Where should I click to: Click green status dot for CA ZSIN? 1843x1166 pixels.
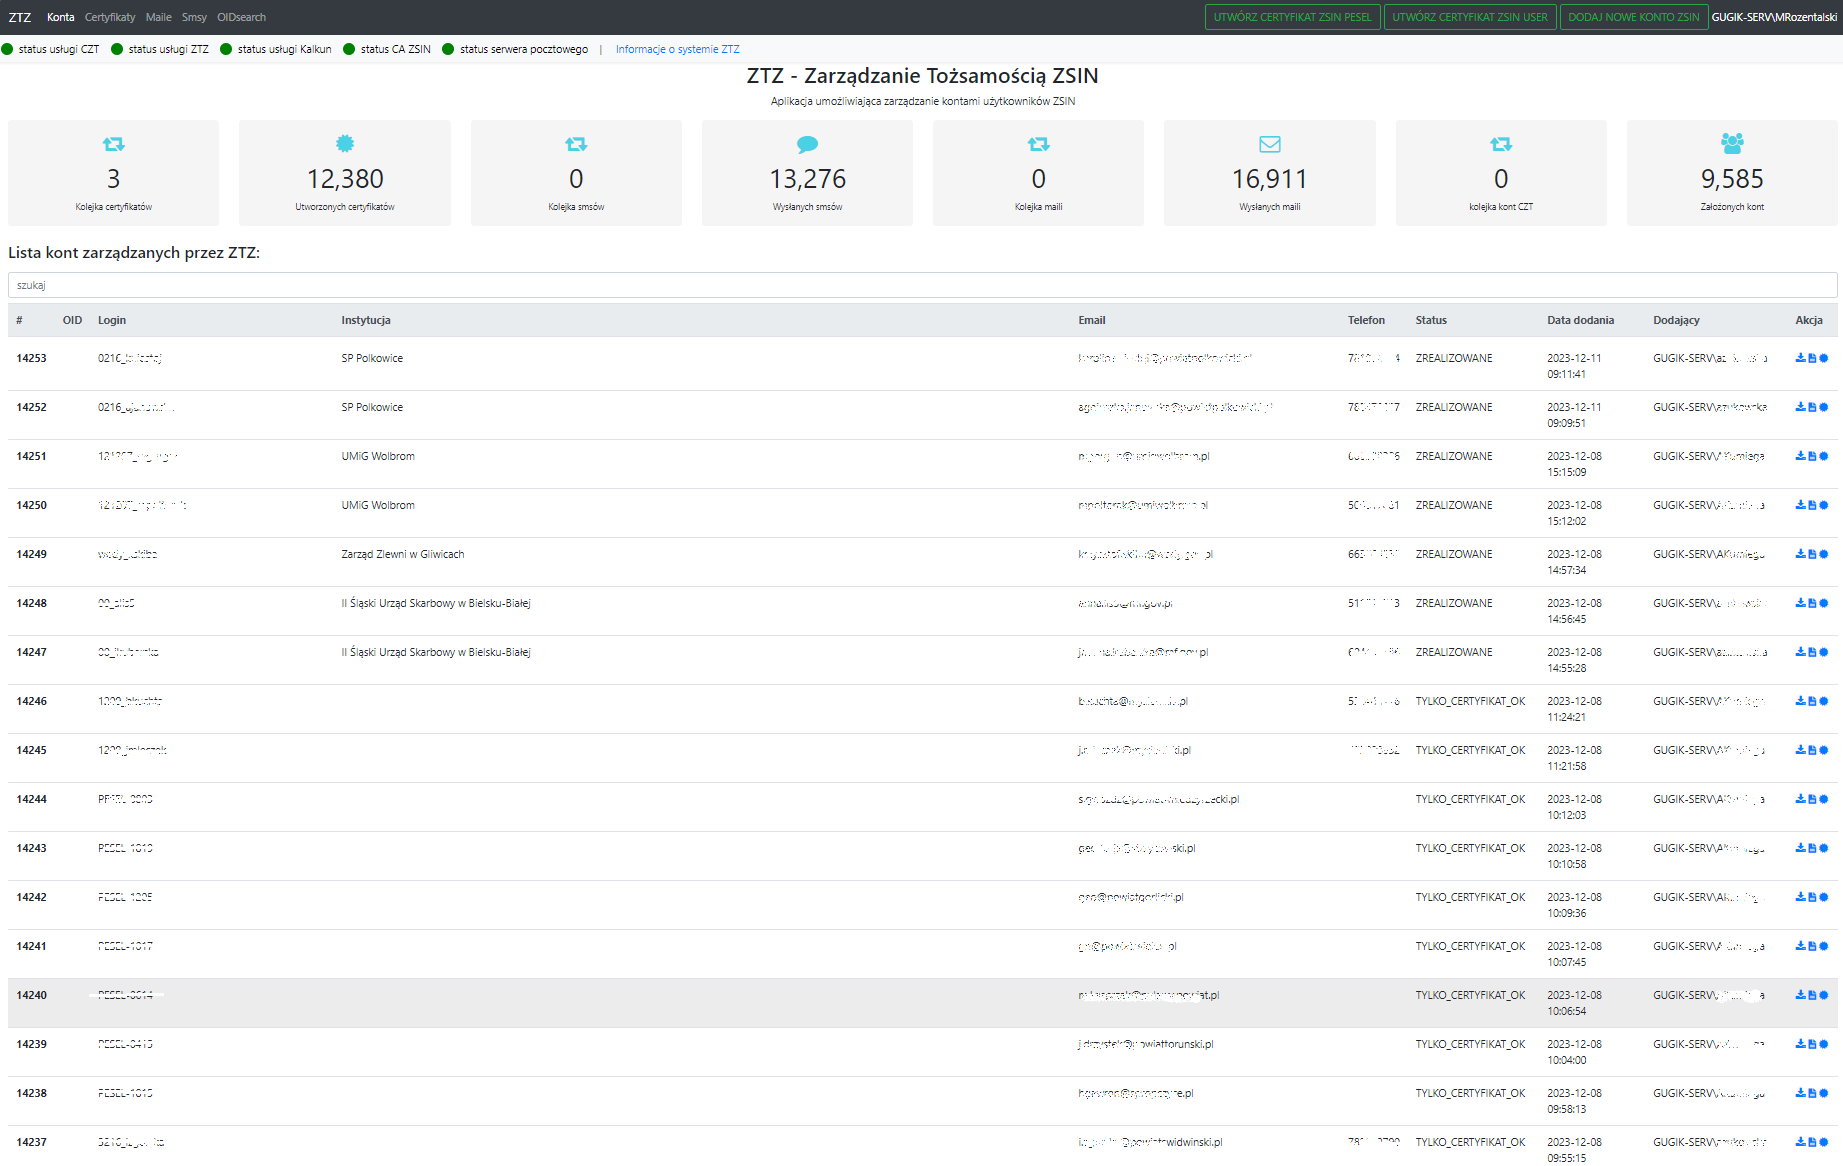click(x=349, y=49)
